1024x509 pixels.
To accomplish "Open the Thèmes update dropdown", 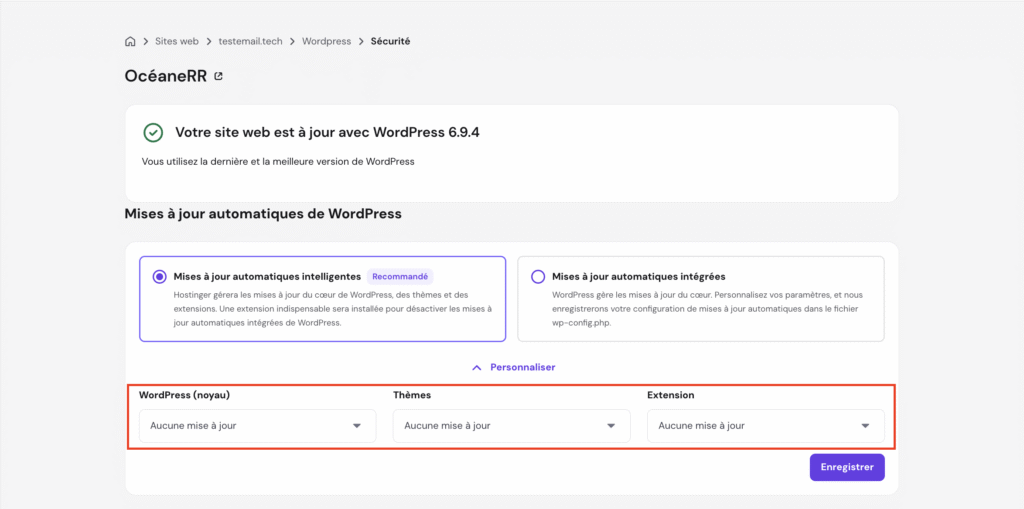I will tap(511, 426).
